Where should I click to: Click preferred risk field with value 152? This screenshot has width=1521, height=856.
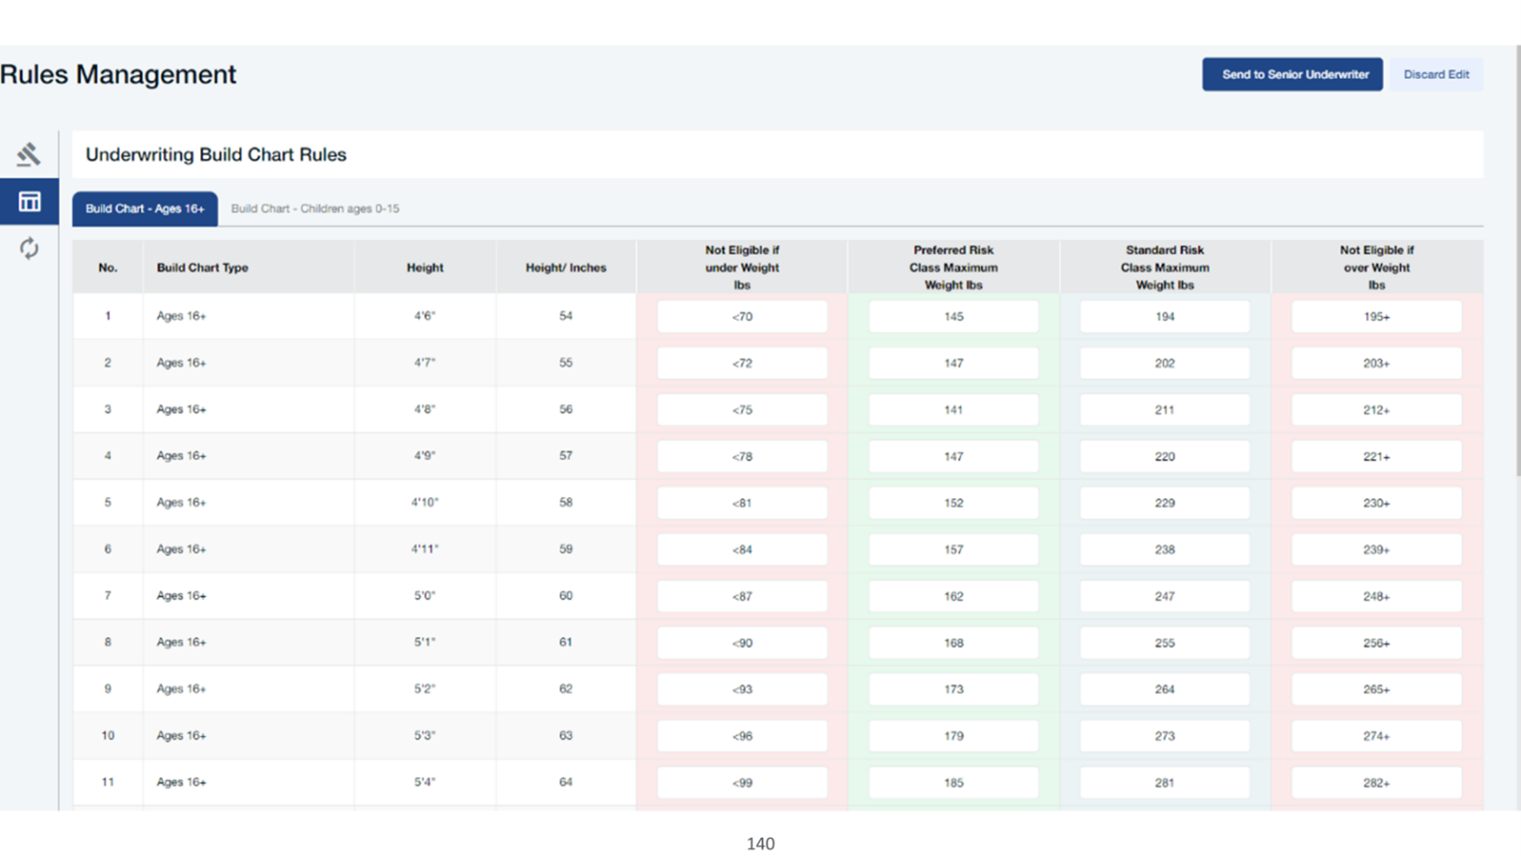coord(953,503)
